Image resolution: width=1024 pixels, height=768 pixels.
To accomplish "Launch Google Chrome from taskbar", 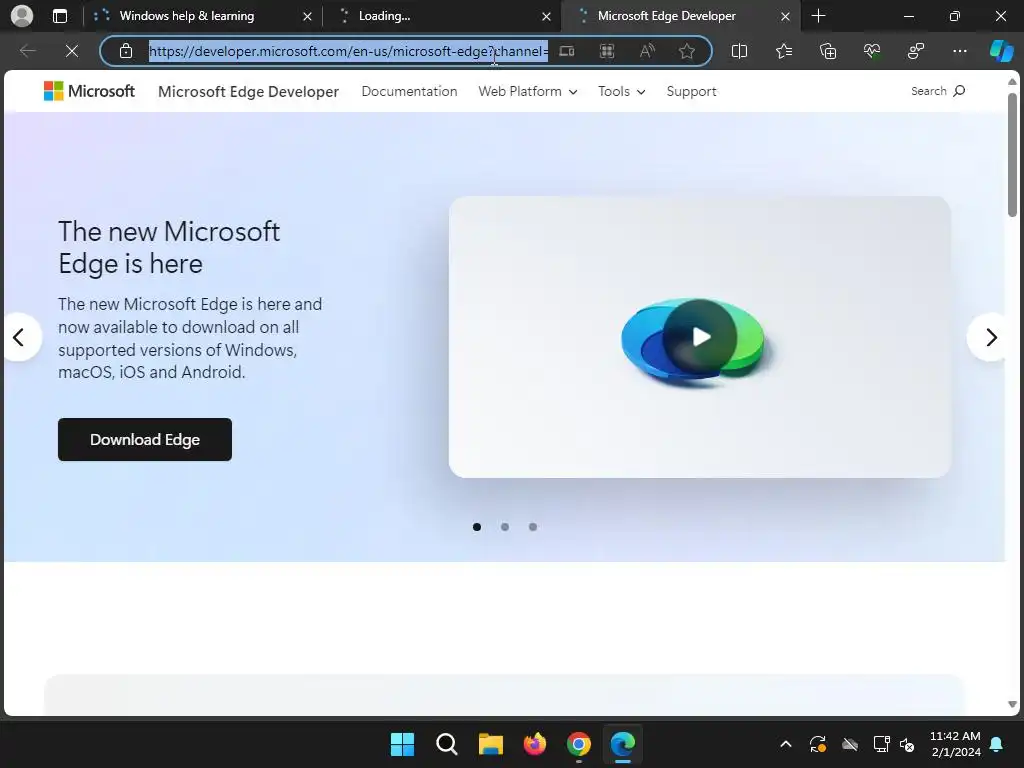I will click(579, 744).
